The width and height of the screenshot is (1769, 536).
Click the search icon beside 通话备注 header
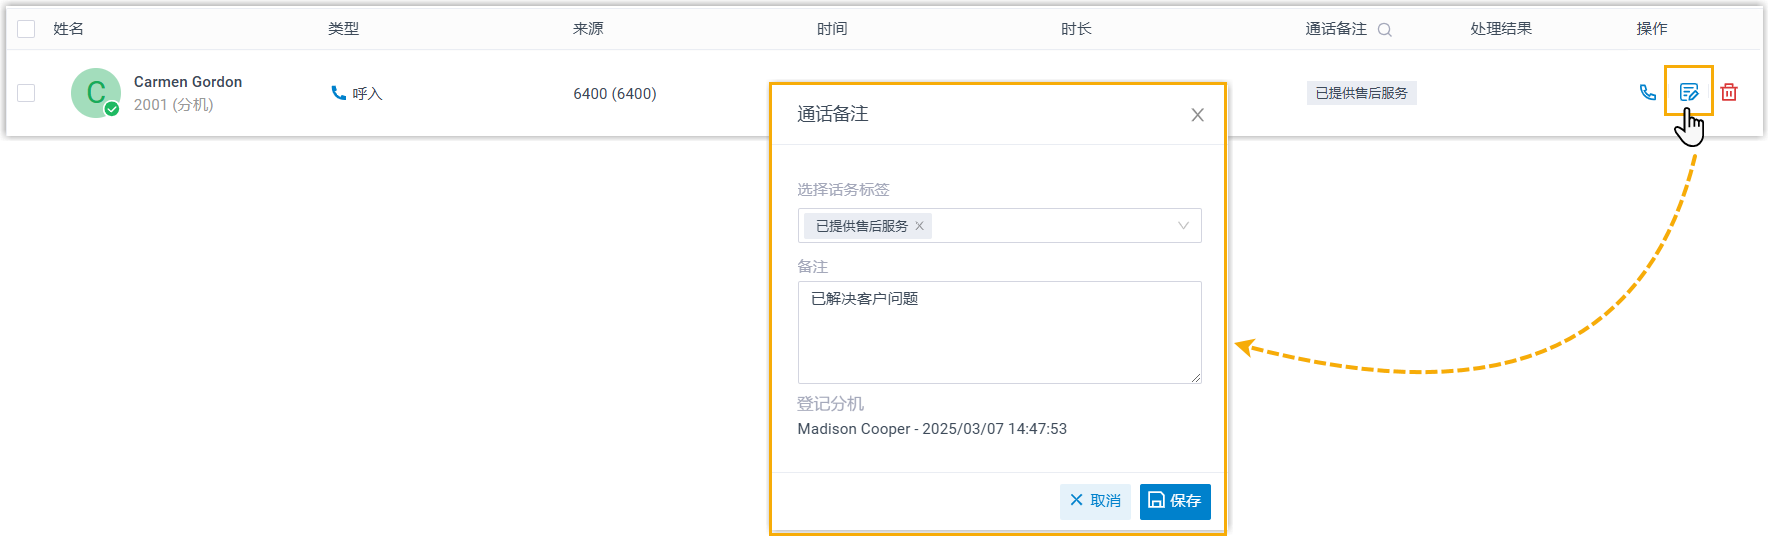pyautogui.click(x=1384, y=30)
